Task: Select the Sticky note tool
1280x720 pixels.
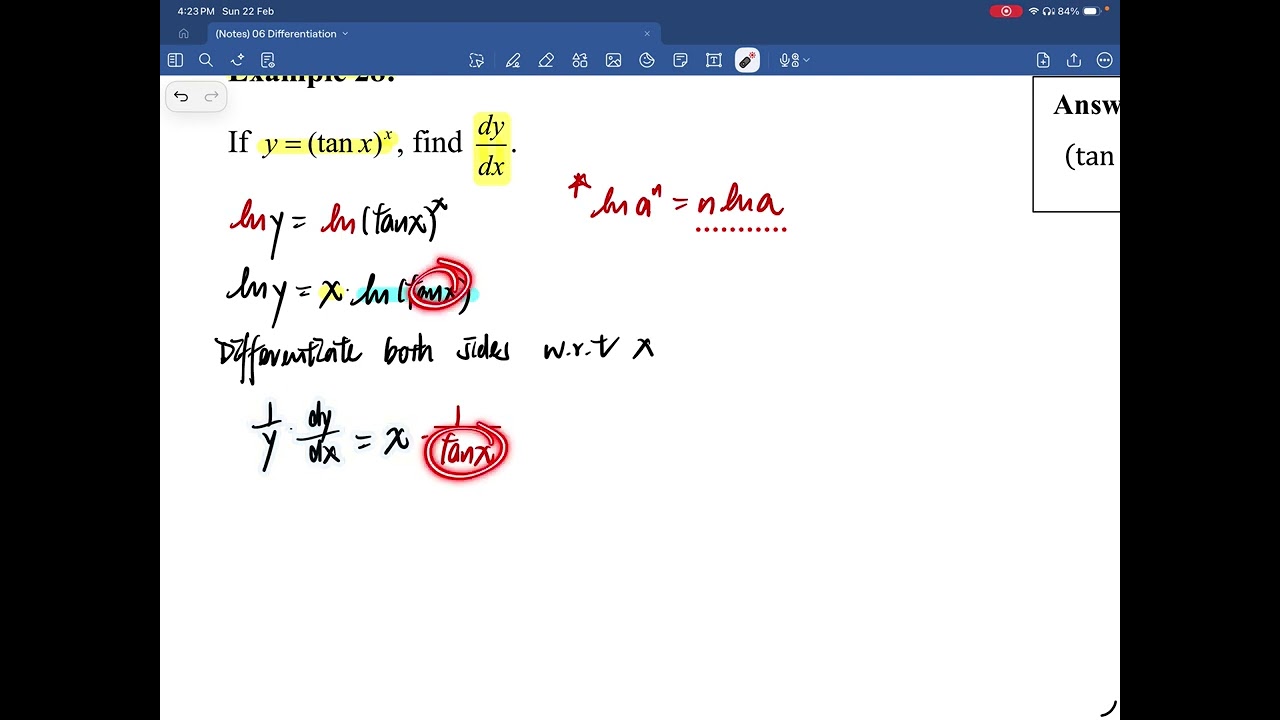Action: click(x=680, y=60)
